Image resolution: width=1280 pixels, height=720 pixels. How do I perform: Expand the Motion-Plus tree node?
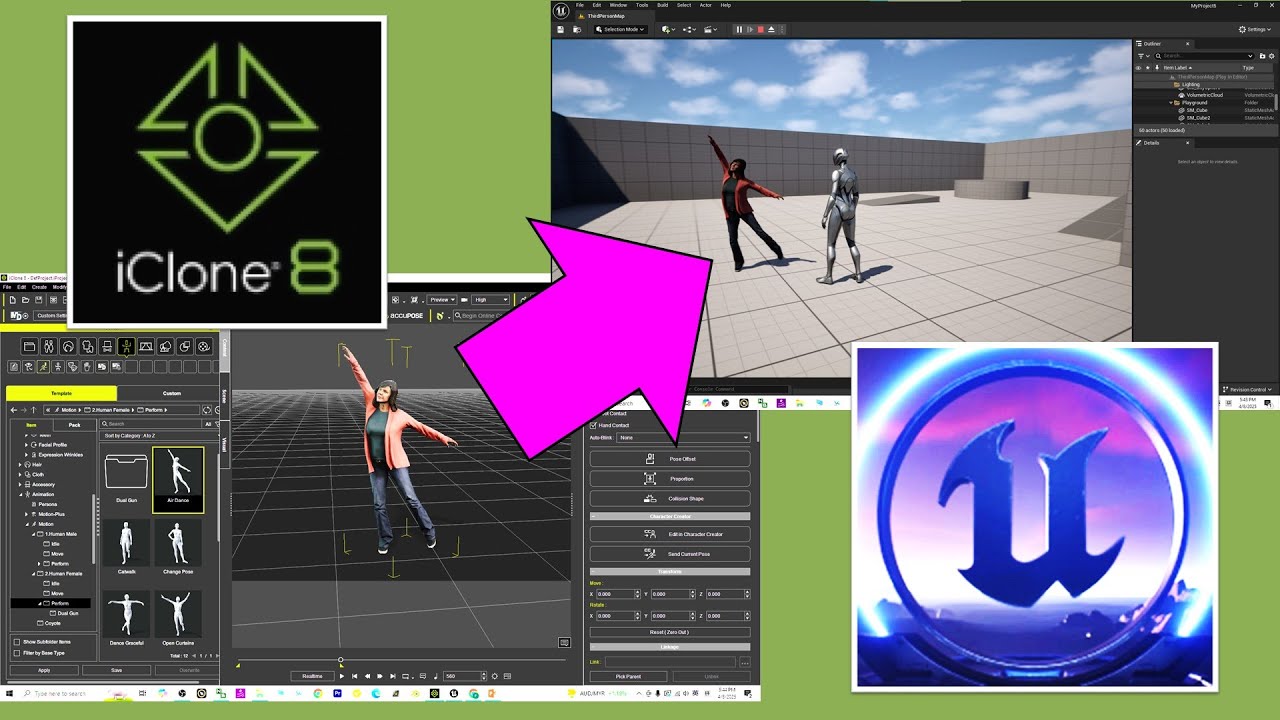pyautogui.click(x=26, y=514)
